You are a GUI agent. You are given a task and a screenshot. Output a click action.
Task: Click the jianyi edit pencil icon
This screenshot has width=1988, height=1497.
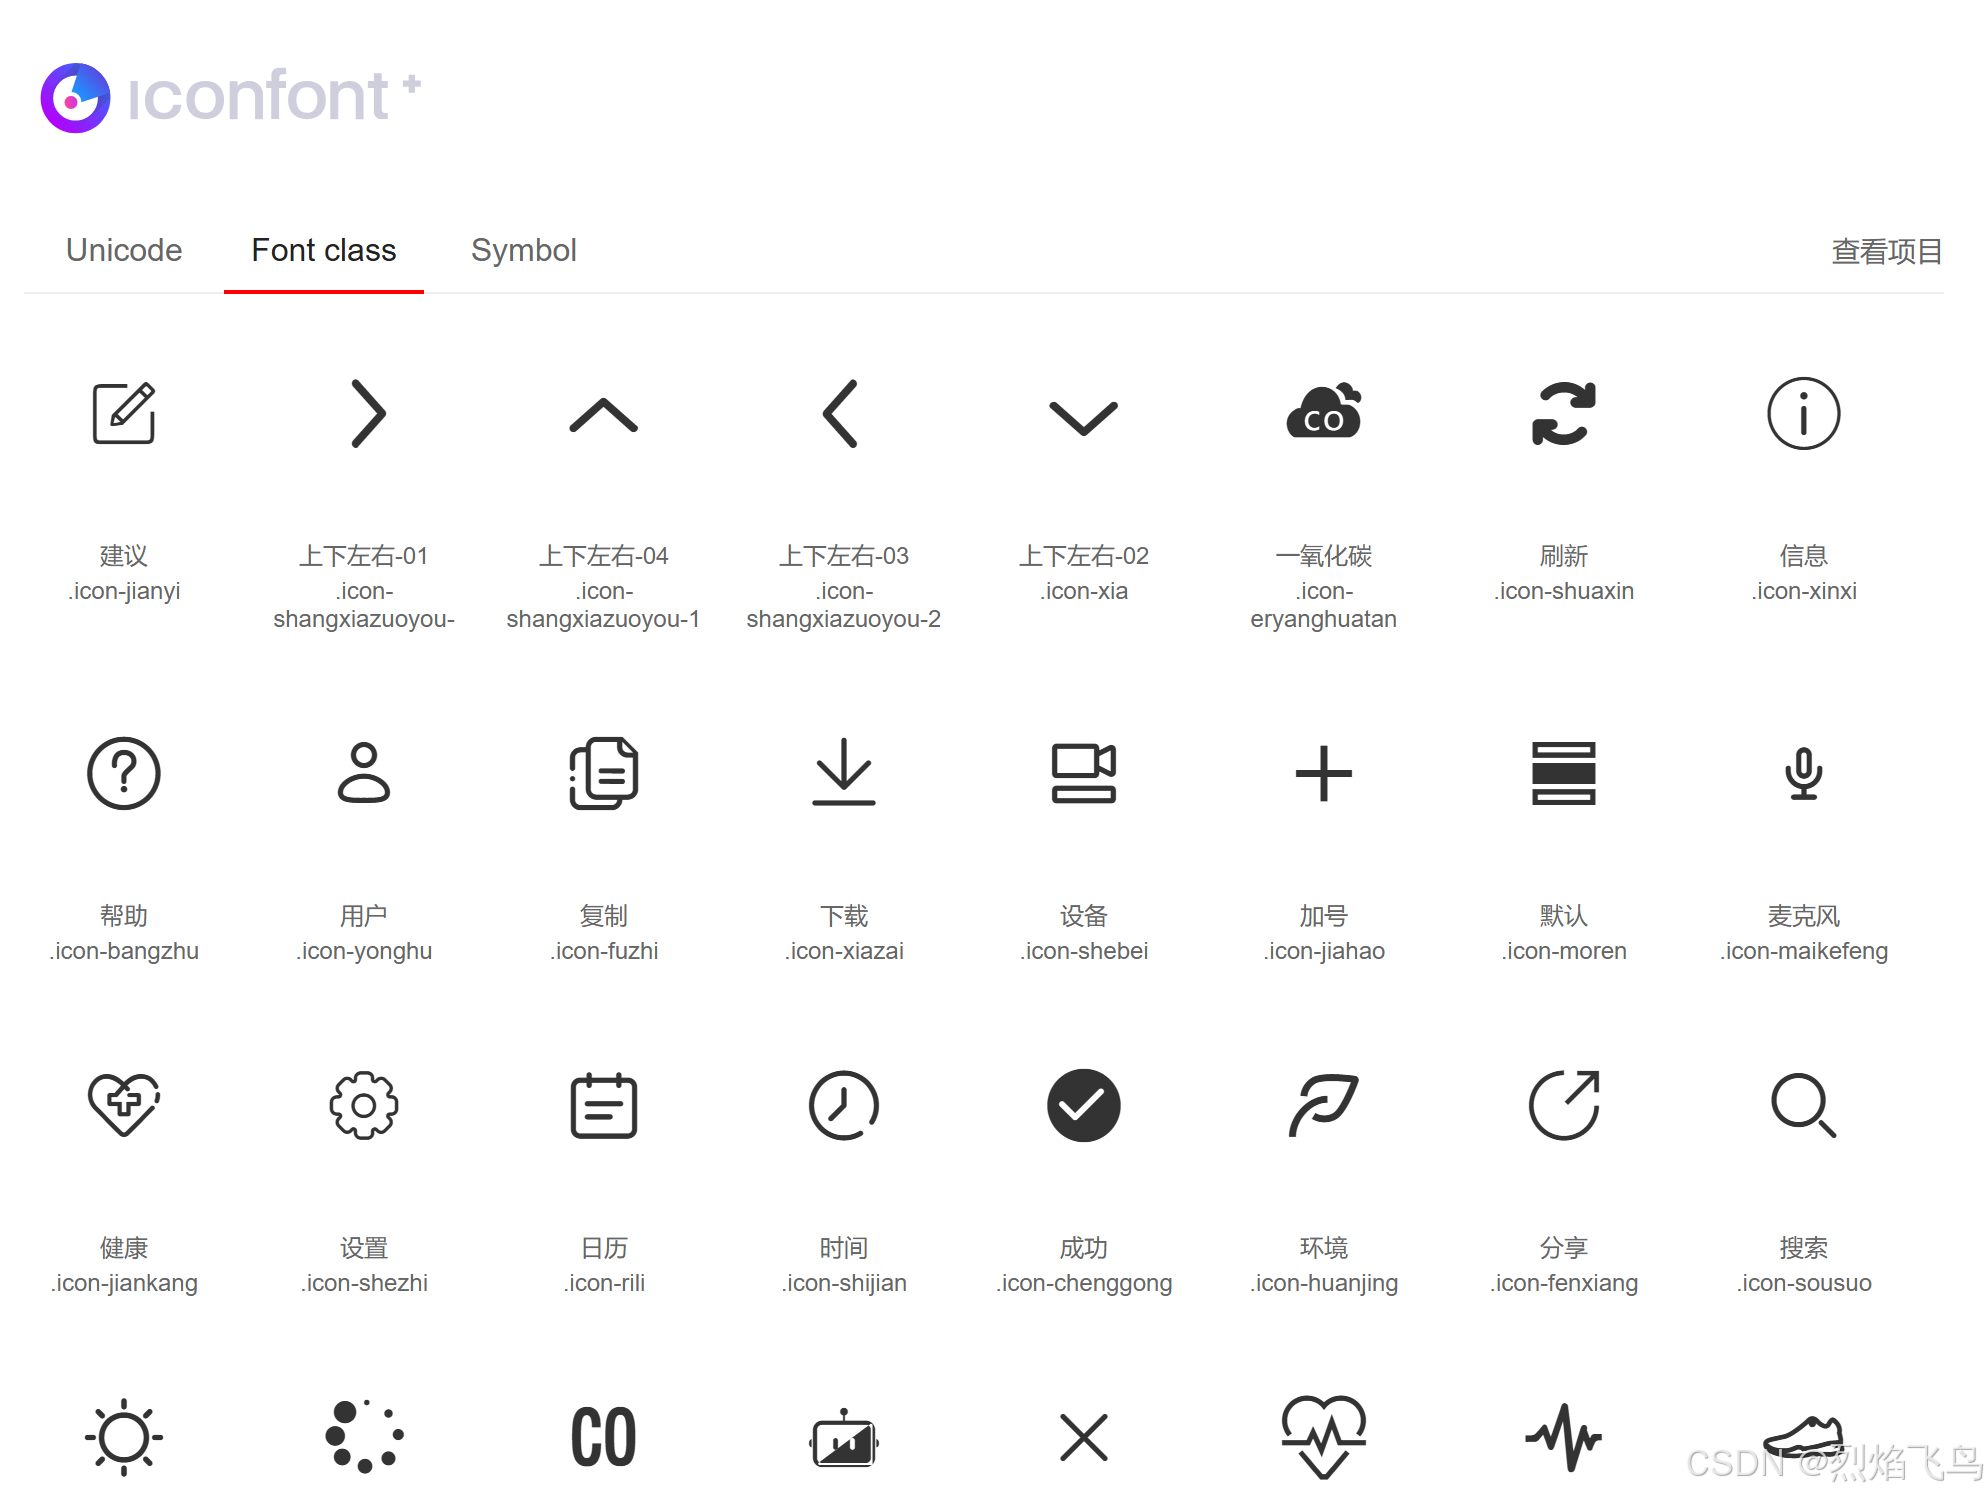point(124,413)
